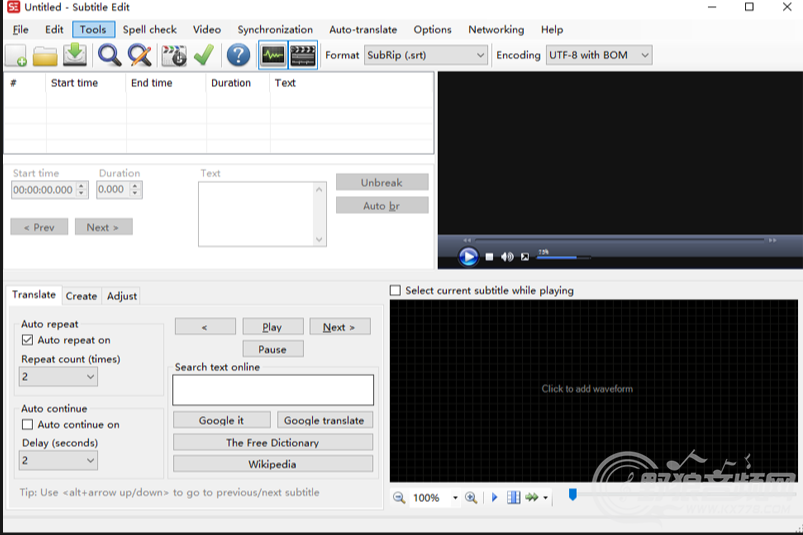This screenshot has height=535, width=803.
Task: Open the Spell check menu
Action: pyautogui.click(x=150, y=30)
